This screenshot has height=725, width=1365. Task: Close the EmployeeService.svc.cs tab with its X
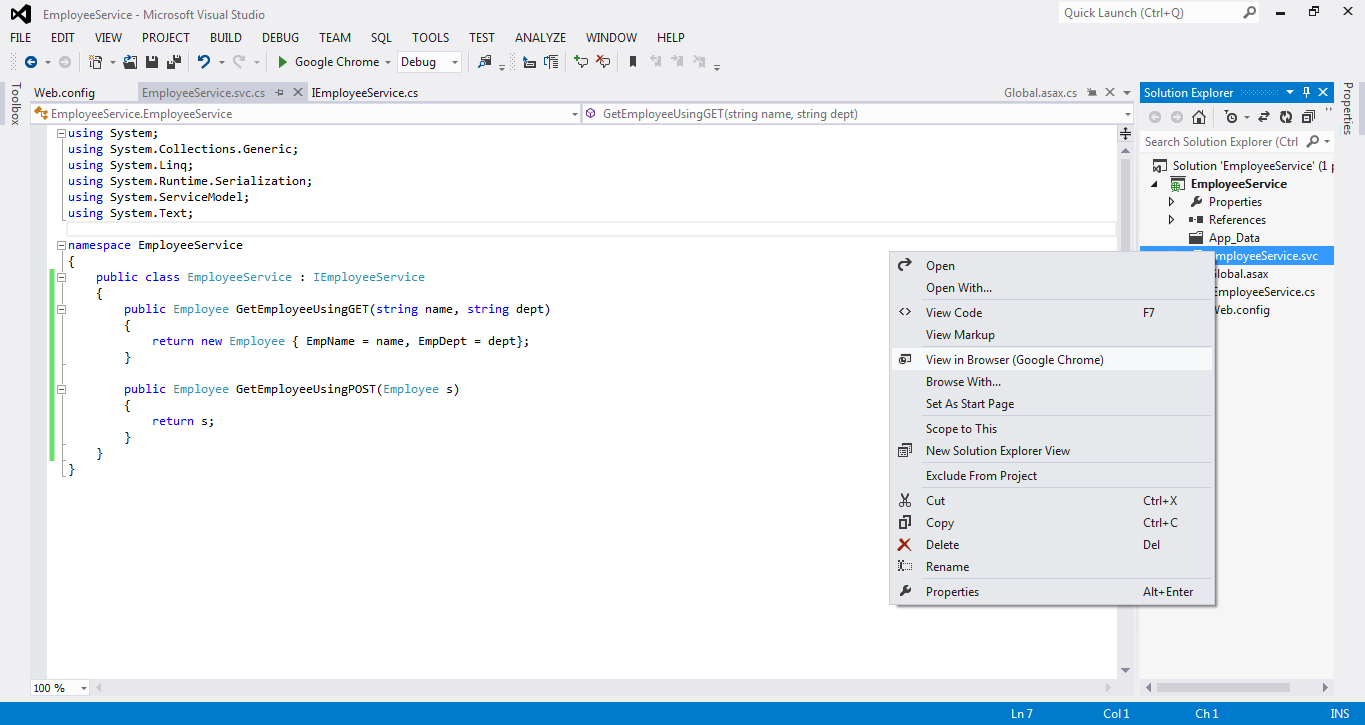298,92
